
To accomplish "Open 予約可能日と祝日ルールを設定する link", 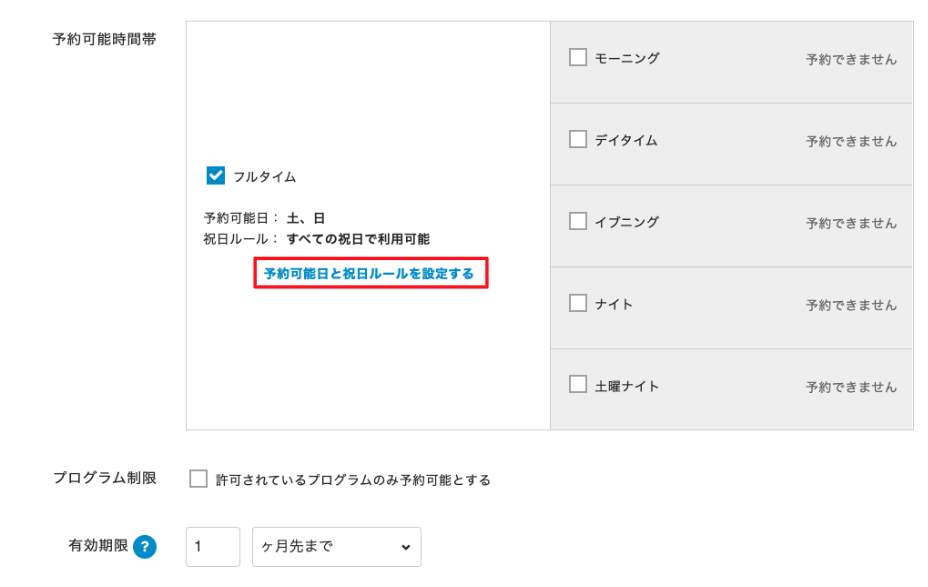I will pos(369,273).
